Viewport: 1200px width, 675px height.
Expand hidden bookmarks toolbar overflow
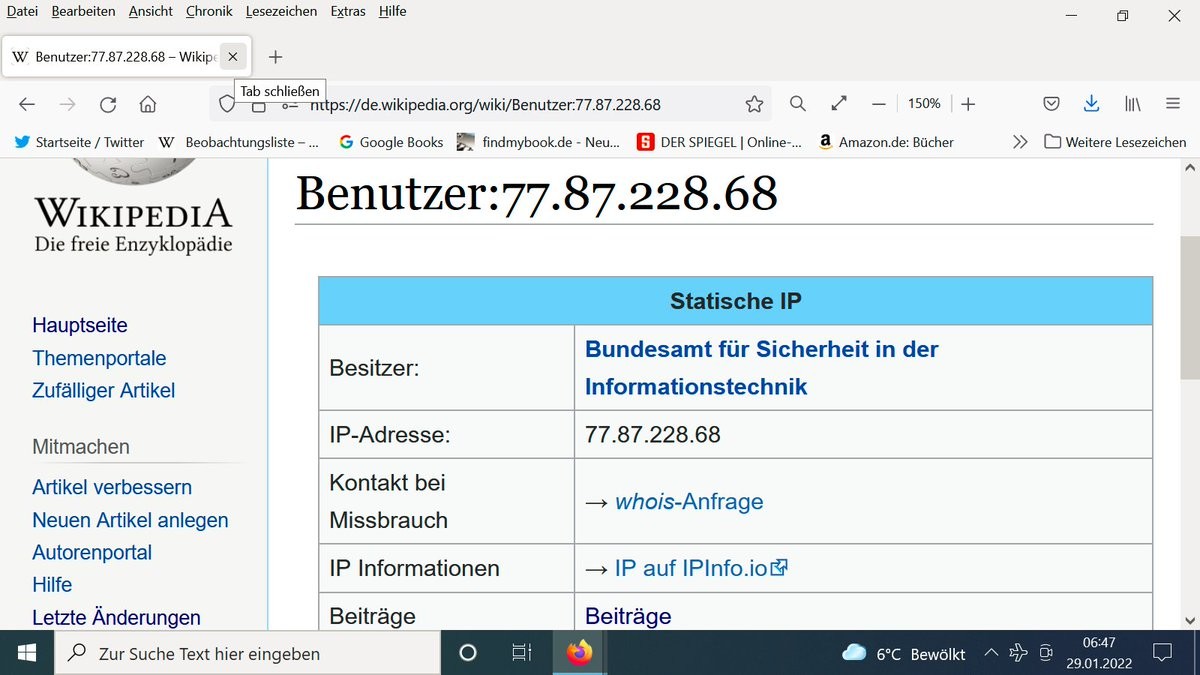click(x=1019, y=142)
